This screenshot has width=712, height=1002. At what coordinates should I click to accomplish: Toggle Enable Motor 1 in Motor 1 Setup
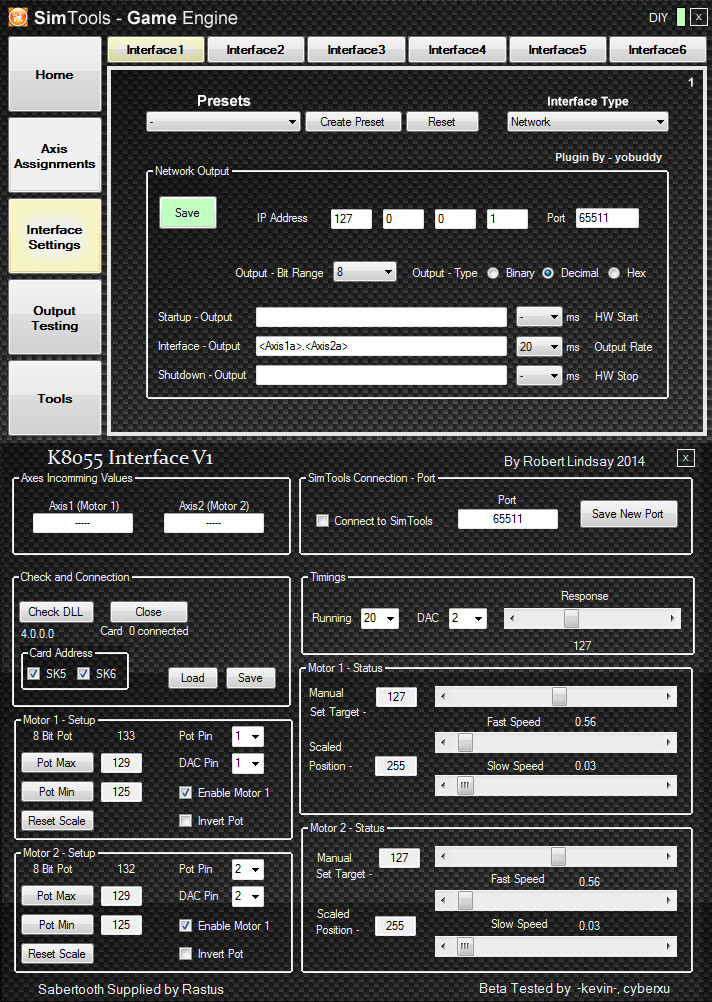tap(185, 792)
